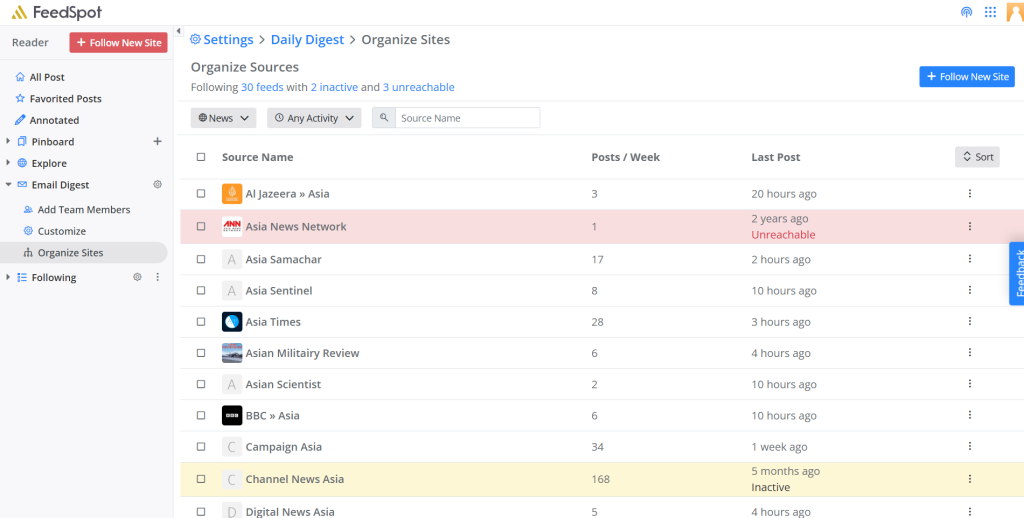Collapse the sidebar with the arrow
This screenshot has height=518, width=1024.
178,31
